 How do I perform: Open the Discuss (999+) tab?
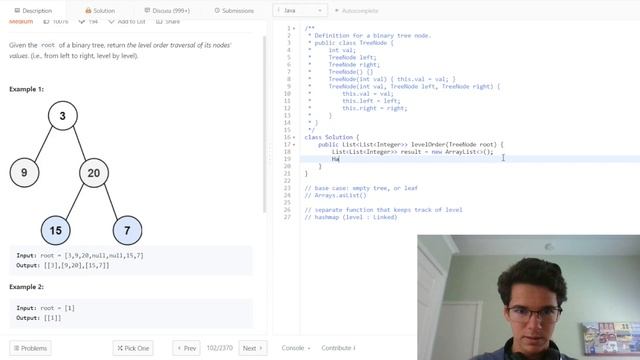[x=167, y=11]
